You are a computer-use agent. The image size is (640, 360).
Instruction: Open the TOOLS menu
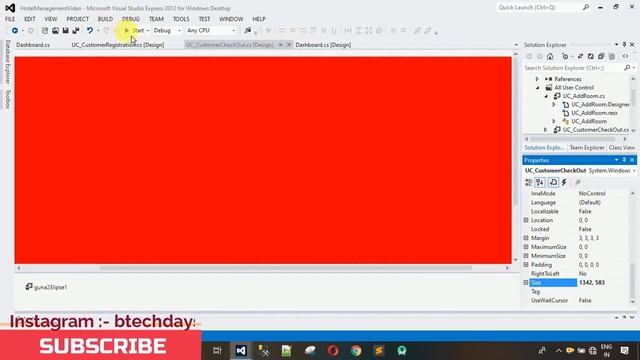[181, 19]
